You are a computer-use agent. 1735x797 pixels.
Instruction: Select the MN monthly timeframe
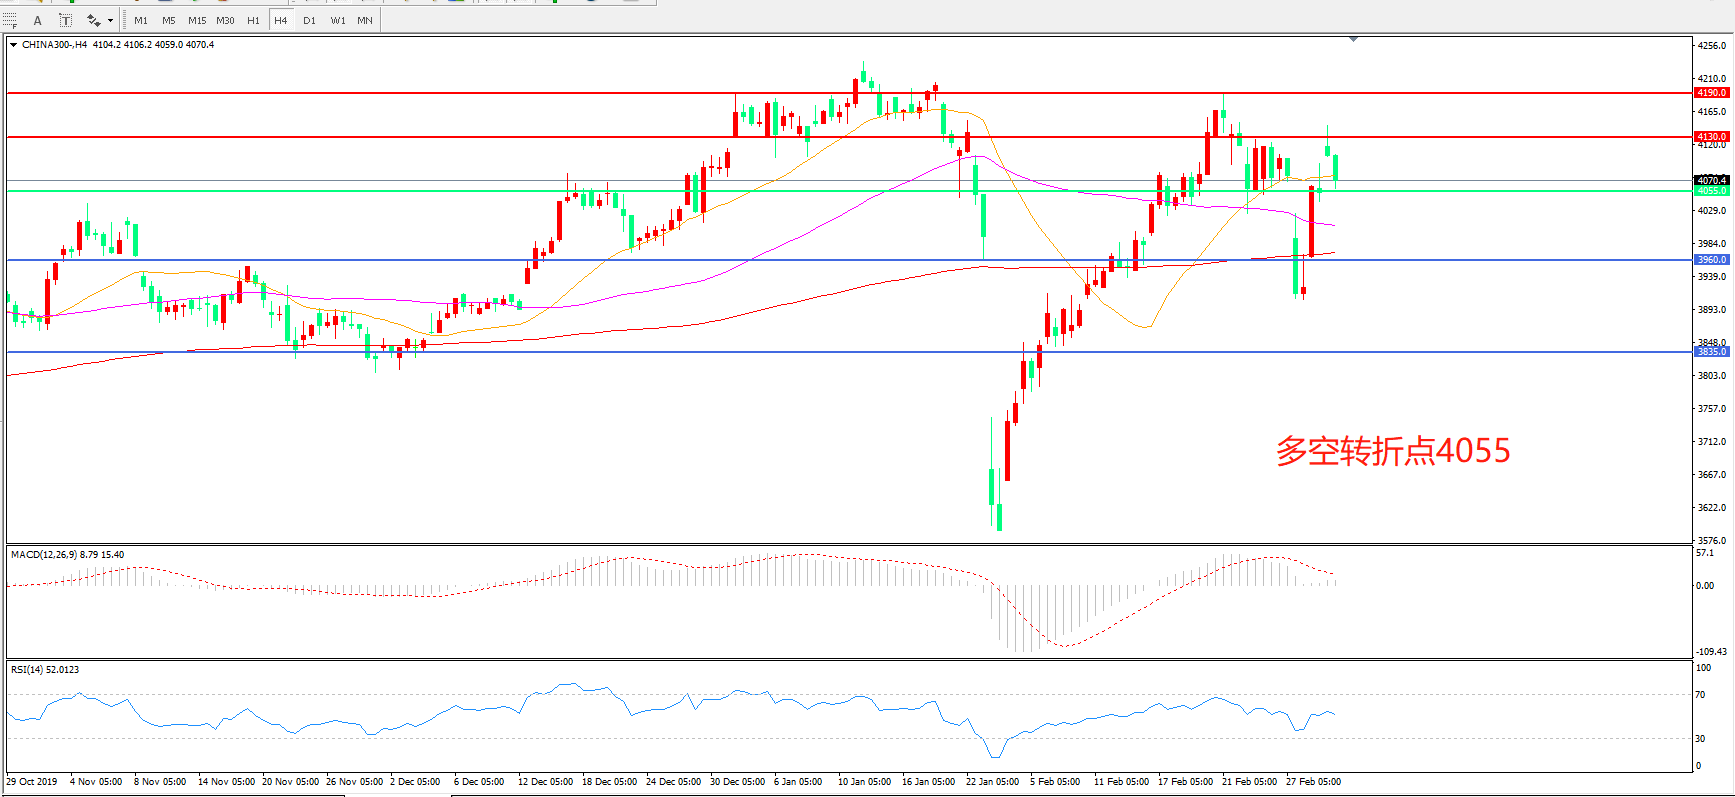(x=365, y=20)
